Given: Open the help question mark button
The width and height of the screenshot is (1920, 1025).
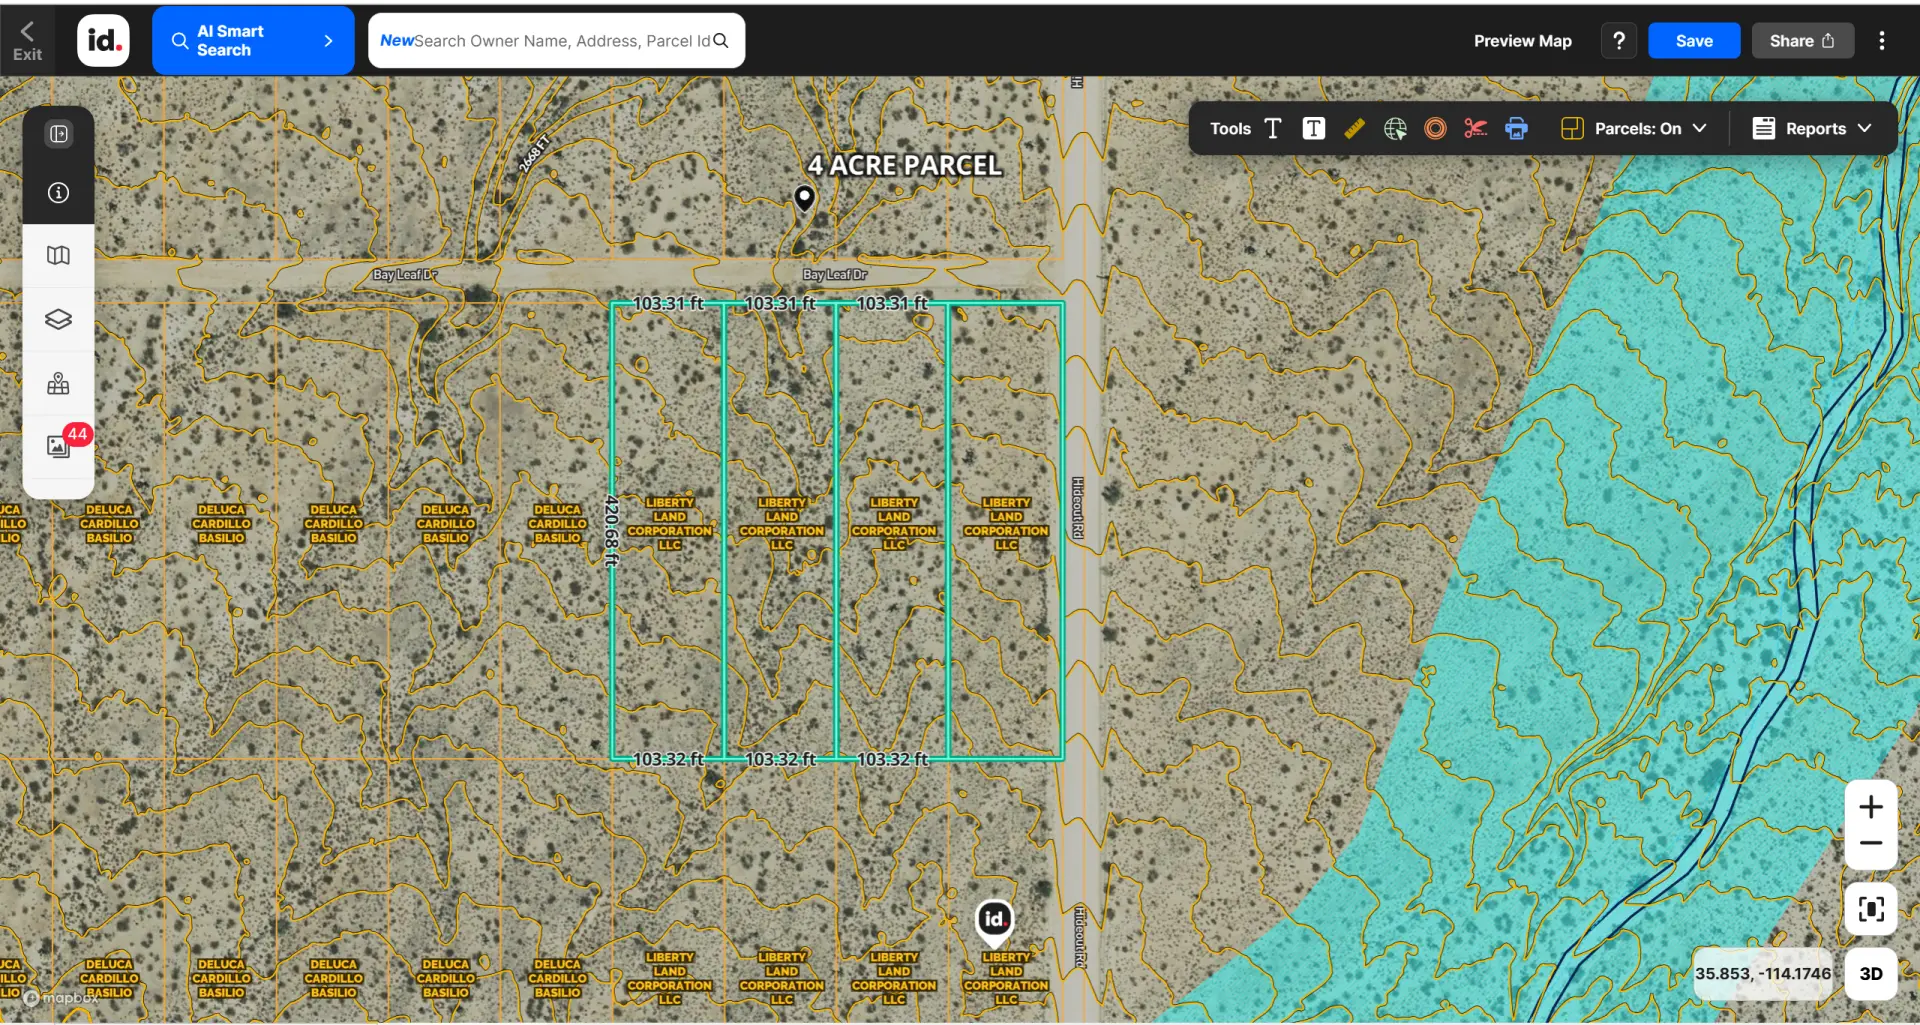Looking at the screenshot, I should click(x=1619, y=41).
